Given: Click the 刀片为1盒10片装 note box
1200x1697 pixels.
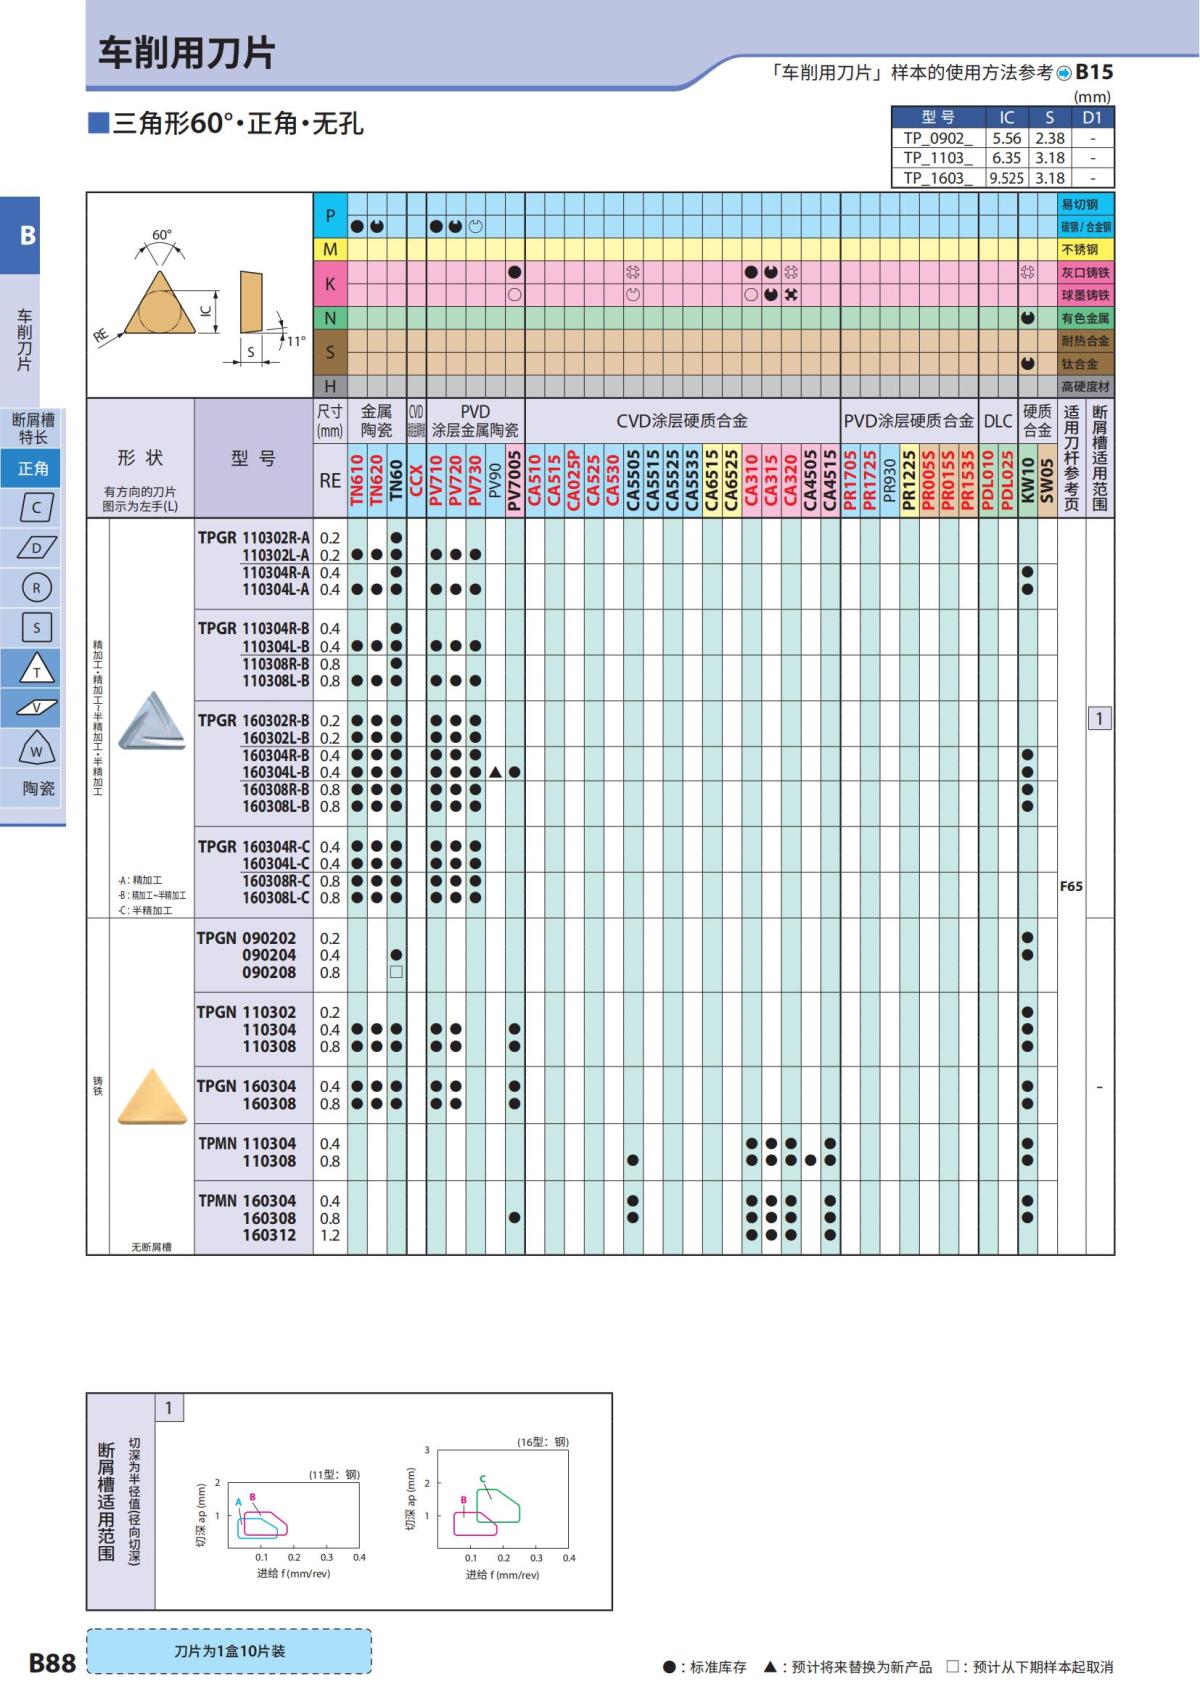Looking at the screenshot, I should pos(229,1651).
